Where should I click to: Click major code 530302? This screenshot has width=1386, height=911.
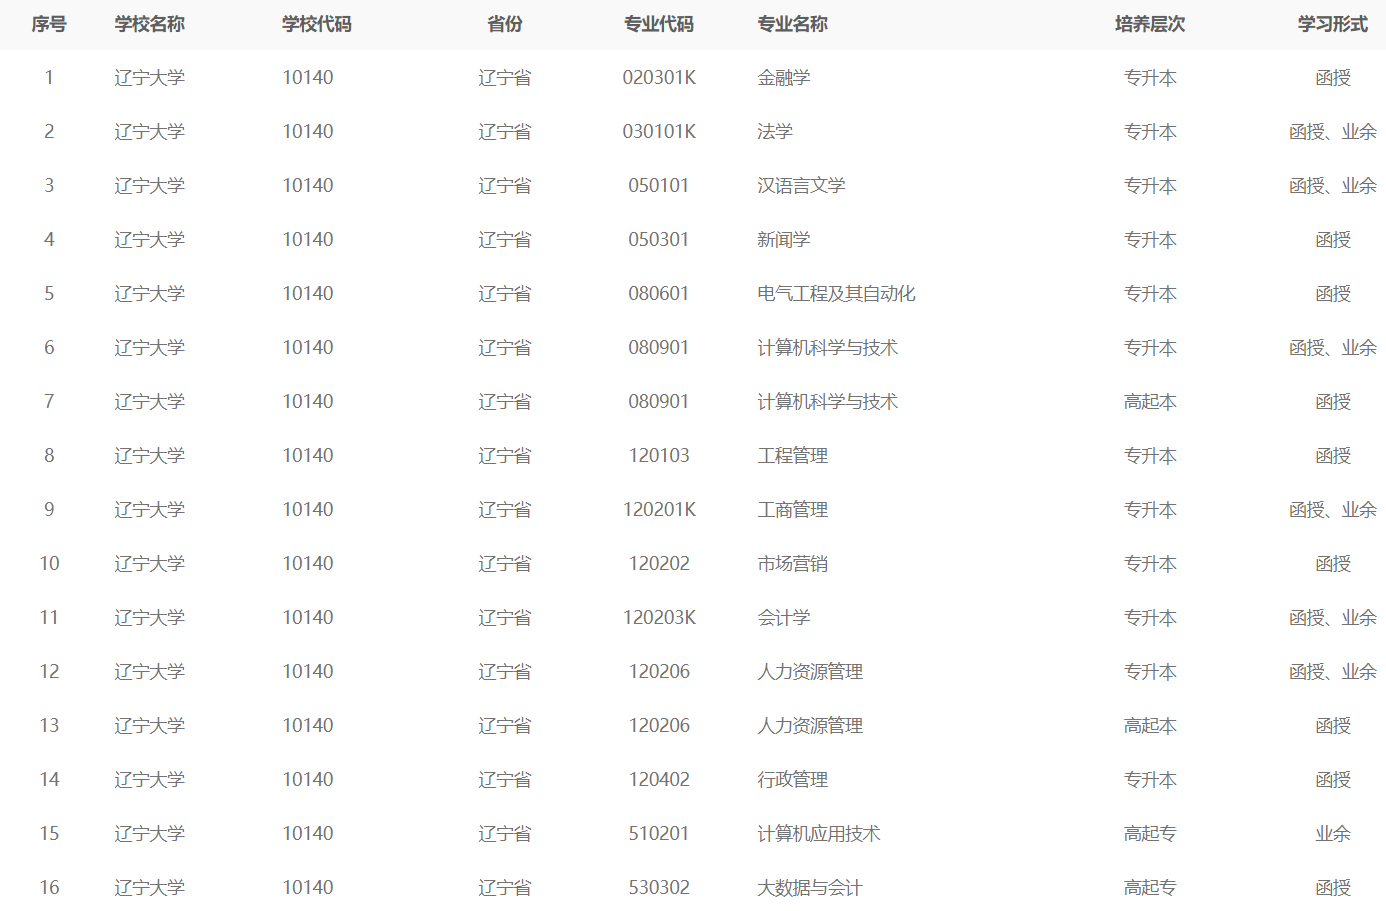click(659, 888)
